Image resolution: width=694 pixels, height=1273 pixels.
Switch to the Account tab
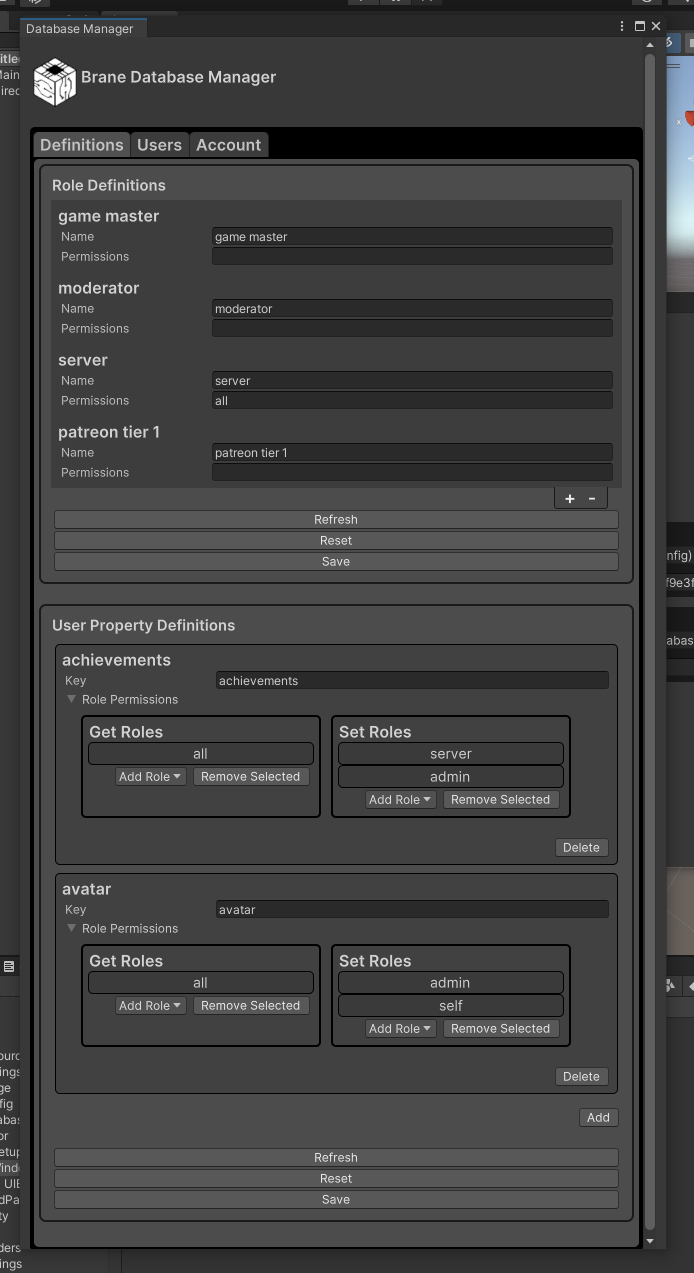click(228, 145)
